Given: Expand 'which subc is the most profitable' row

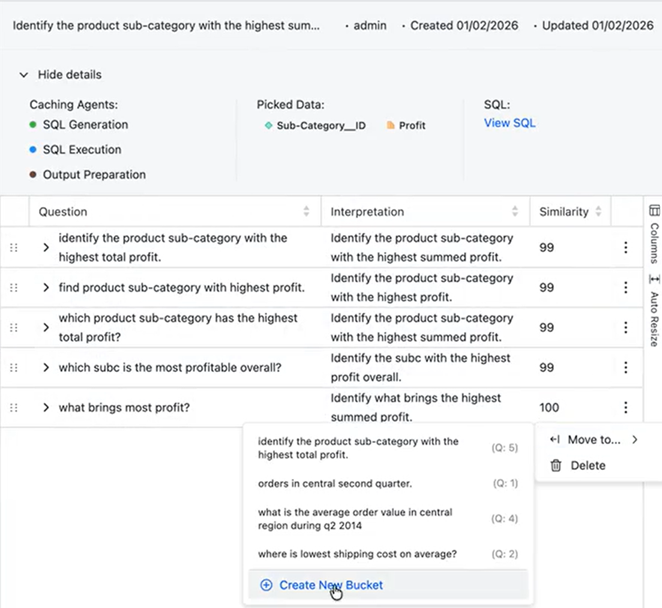Looking at the screenshot, I should click(x=46, y=368).
